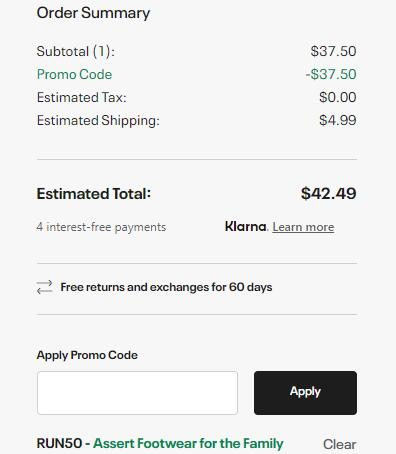
Task: Click the $0.00 tax amount
Action: coord(338,97)
